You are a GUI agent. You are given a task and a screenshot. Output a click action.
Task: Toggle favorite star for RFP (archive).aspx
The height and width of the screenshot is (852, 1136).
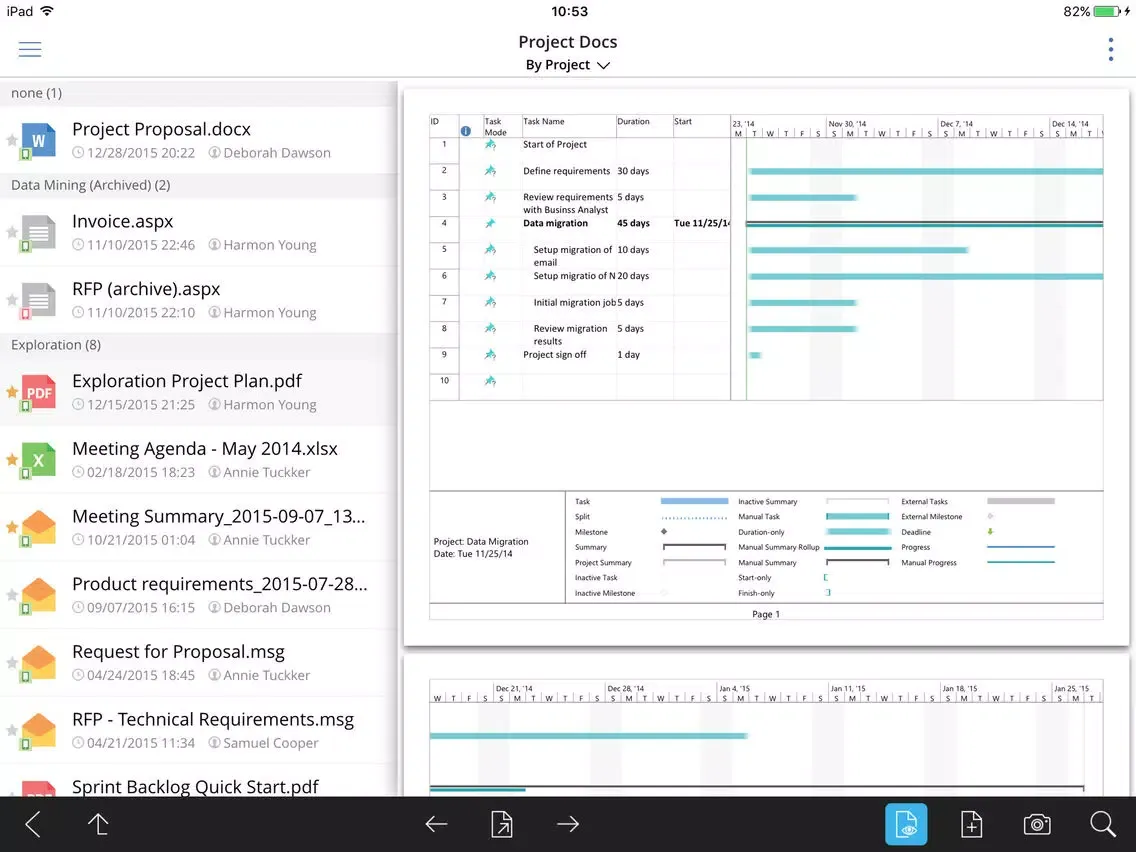(x=12, y=299)
